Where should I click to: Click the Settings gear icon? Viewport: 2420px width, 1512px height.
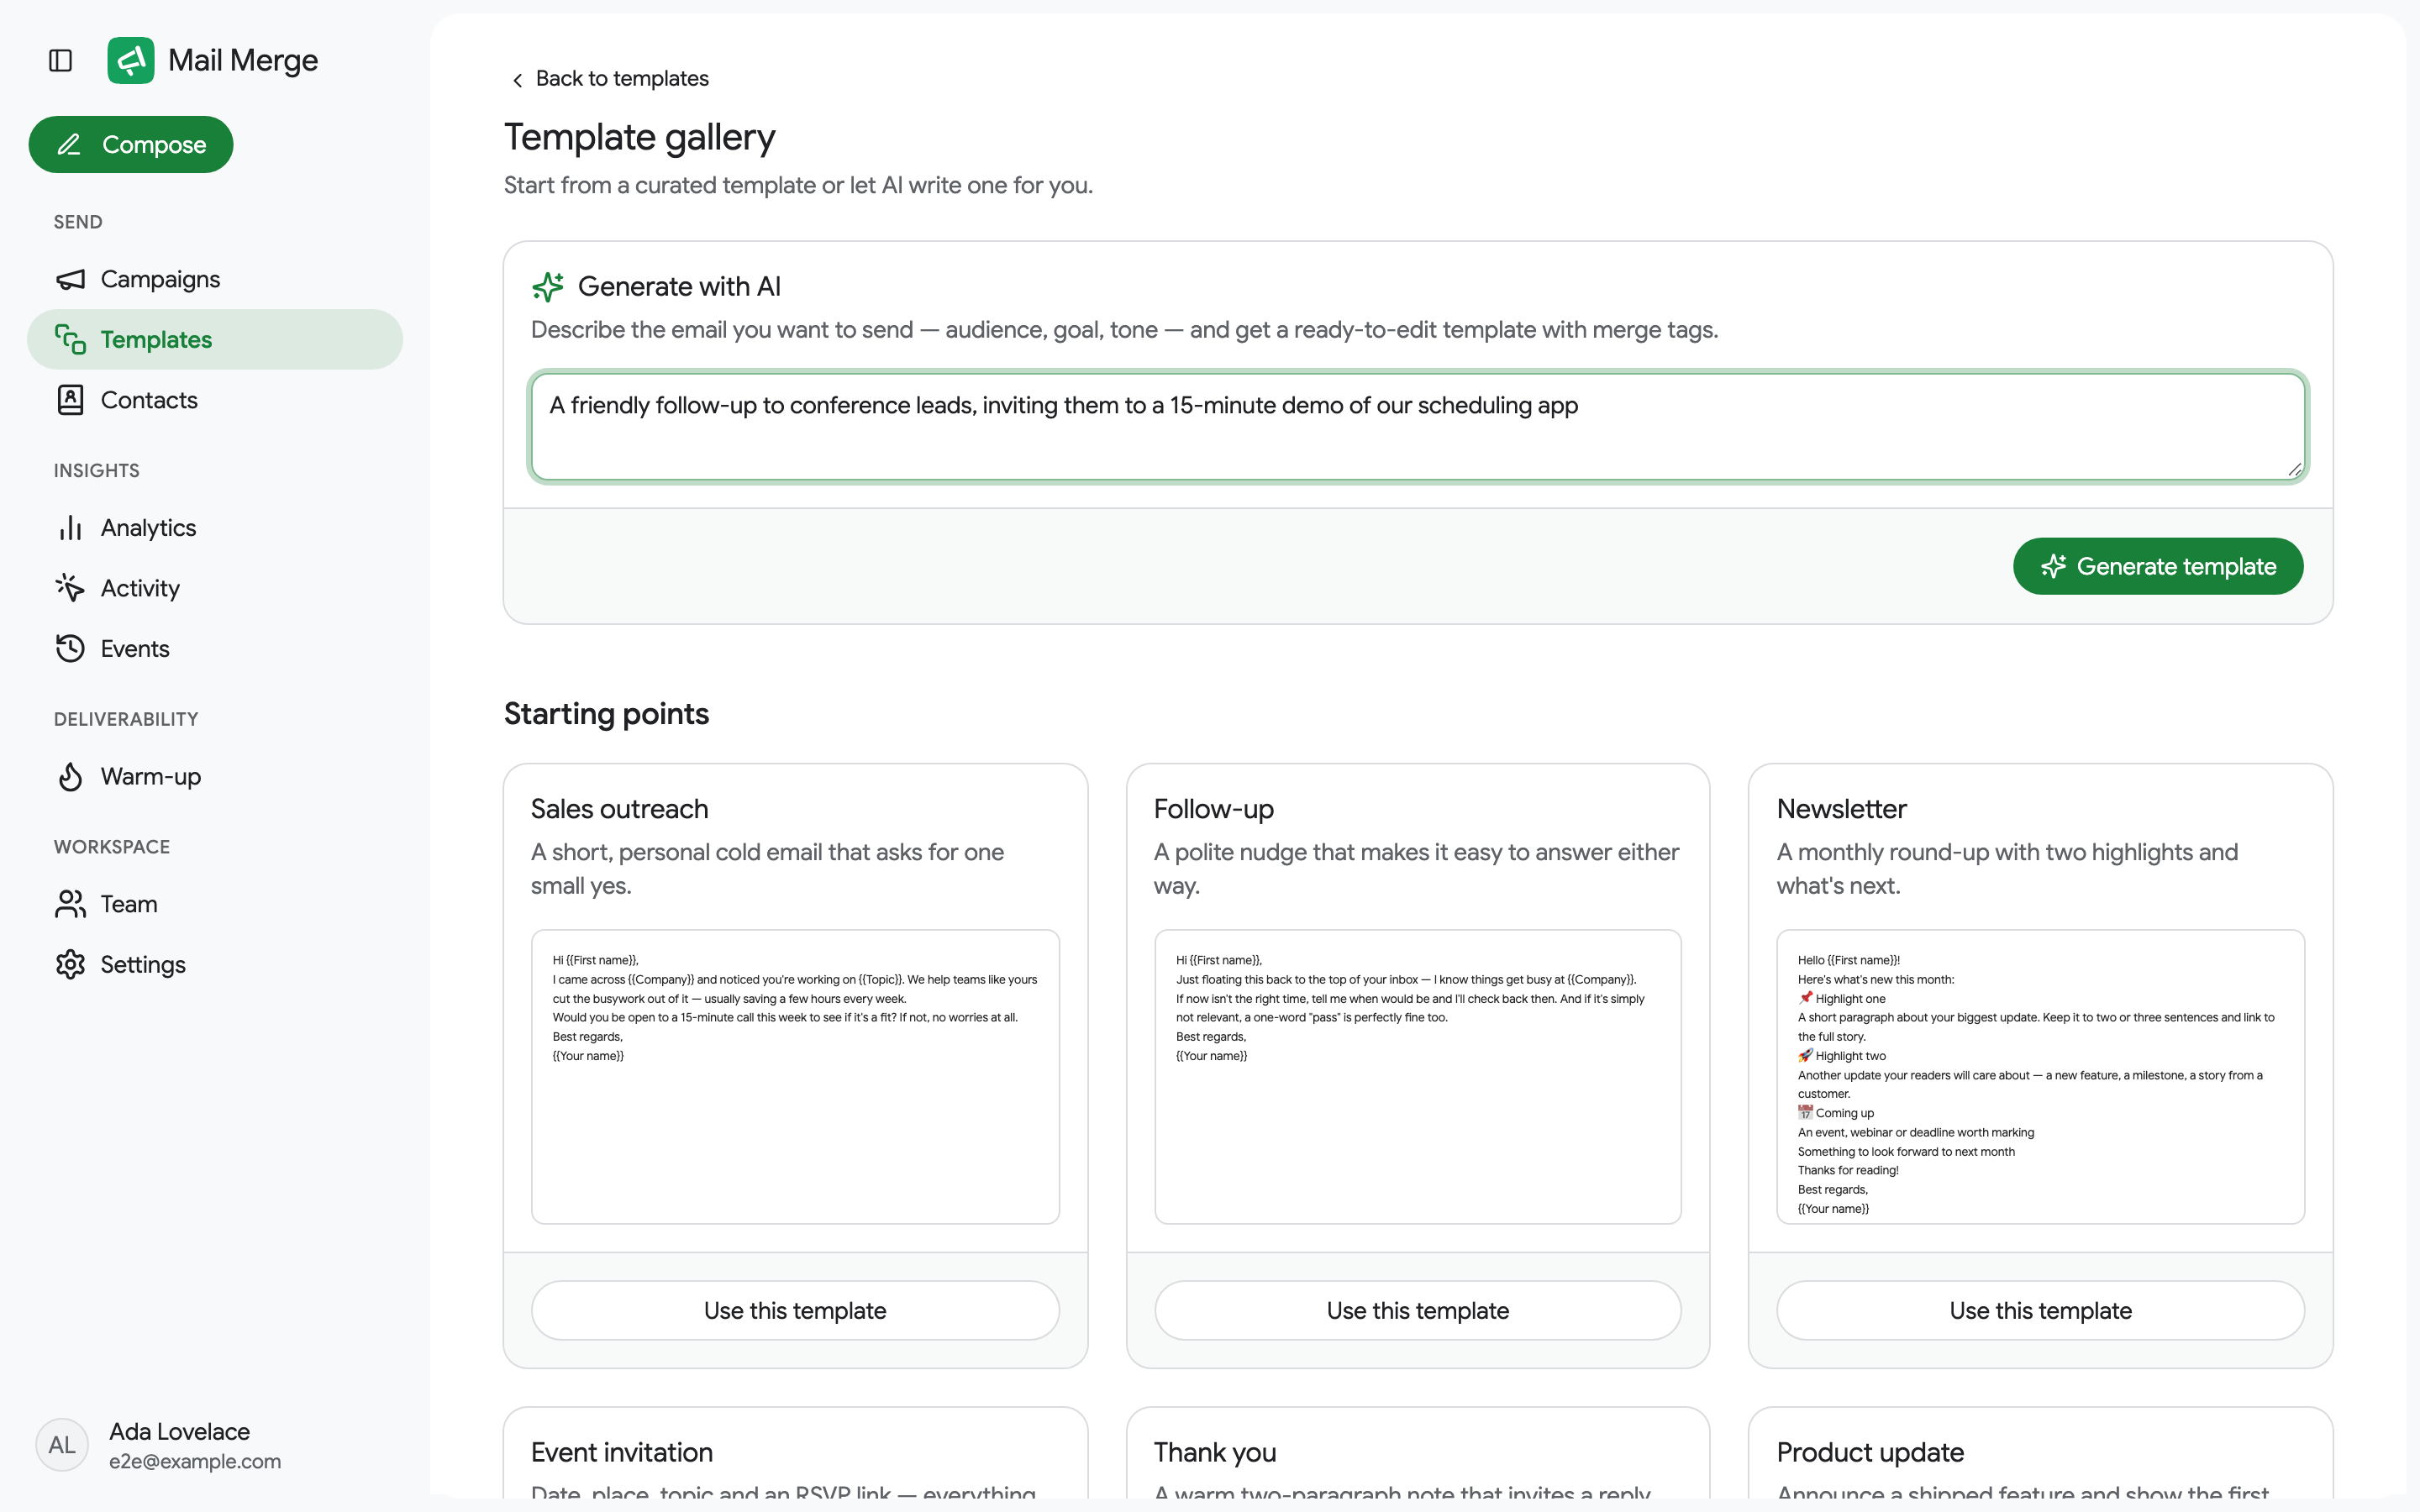point(70,965)
